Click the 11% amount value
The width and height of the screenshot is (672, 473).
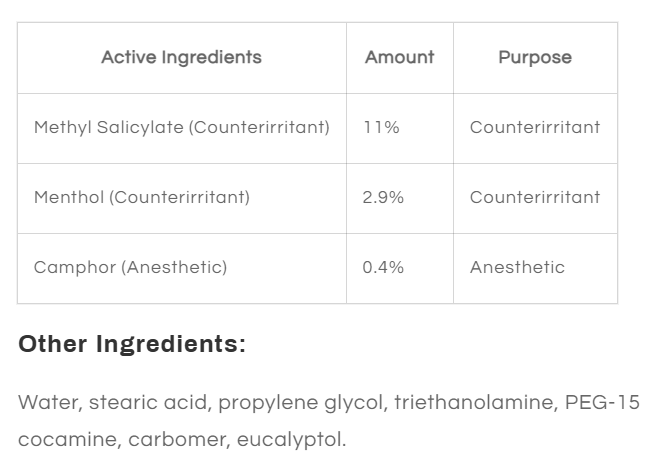(x=381, y=127)
